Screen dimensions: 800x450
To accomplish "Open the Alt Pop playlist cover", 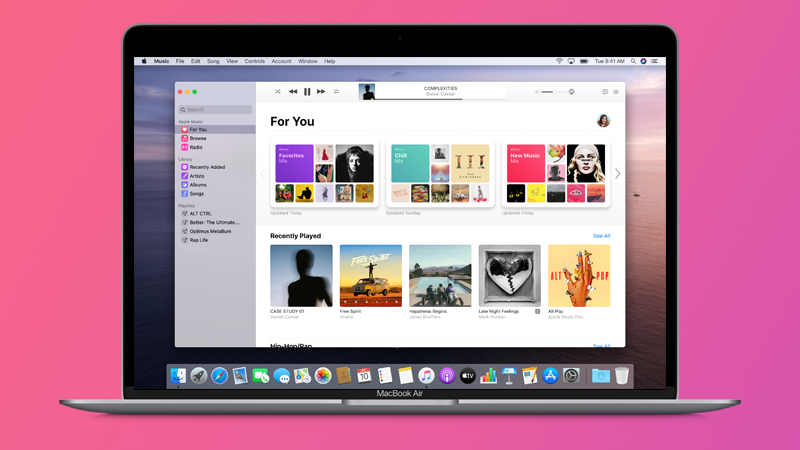I will (x=579, y=276).
